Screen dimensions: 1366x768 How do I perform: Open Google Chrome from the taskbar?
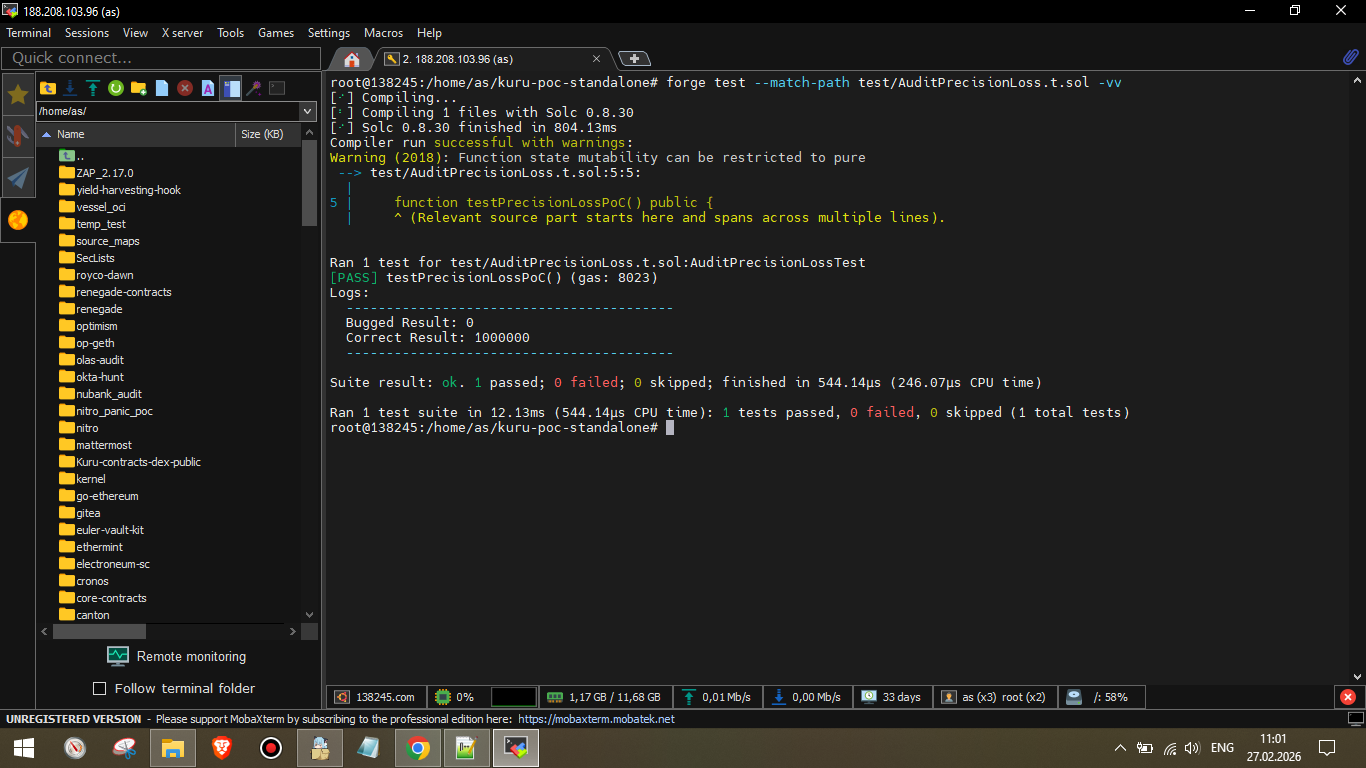tap(418, 747)
